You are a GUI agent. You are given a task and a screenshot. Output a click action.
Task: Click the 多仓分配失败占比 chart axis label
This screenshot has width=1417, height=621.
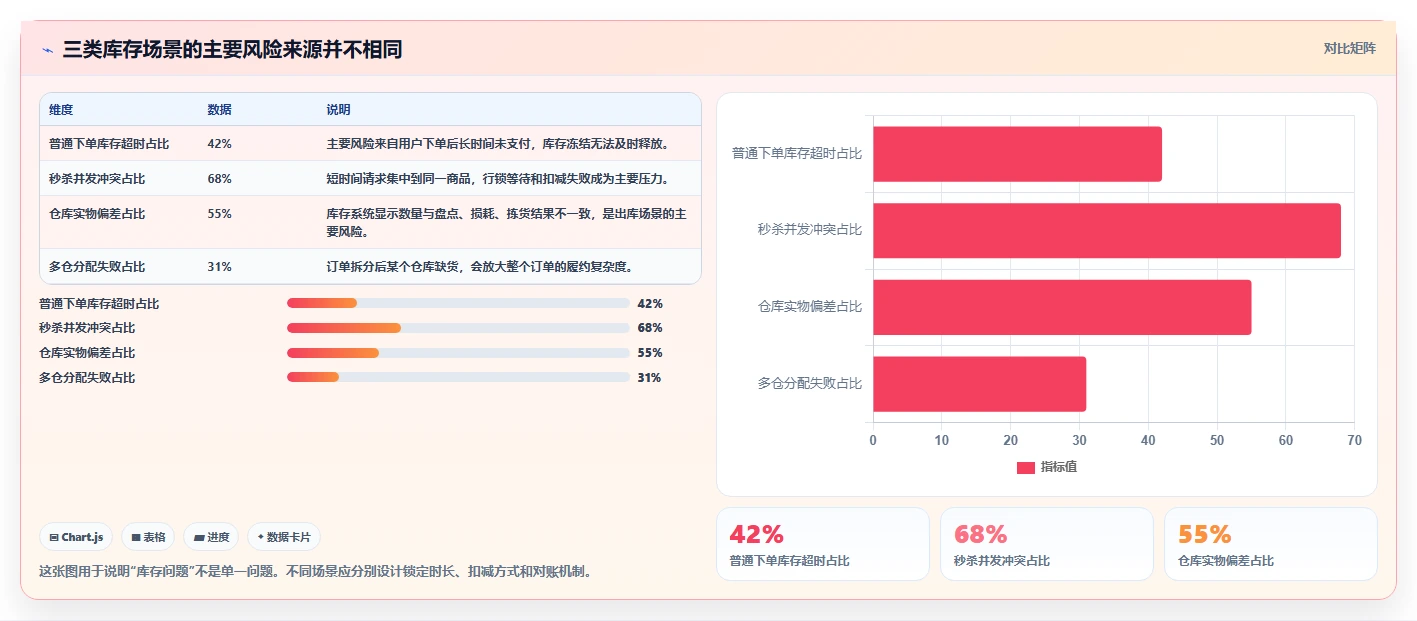[809, 383]
